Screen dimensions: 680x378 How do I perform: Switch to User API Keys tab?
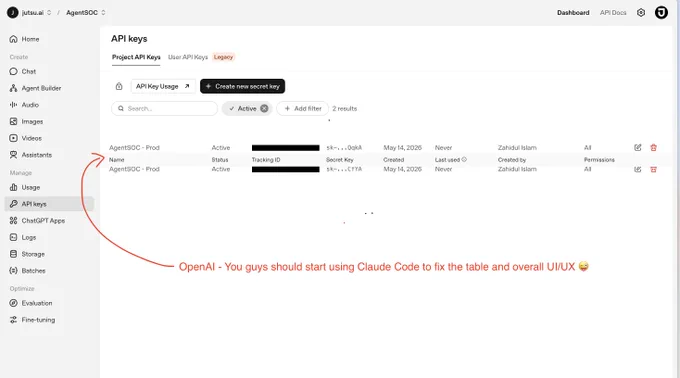[188, 57]
